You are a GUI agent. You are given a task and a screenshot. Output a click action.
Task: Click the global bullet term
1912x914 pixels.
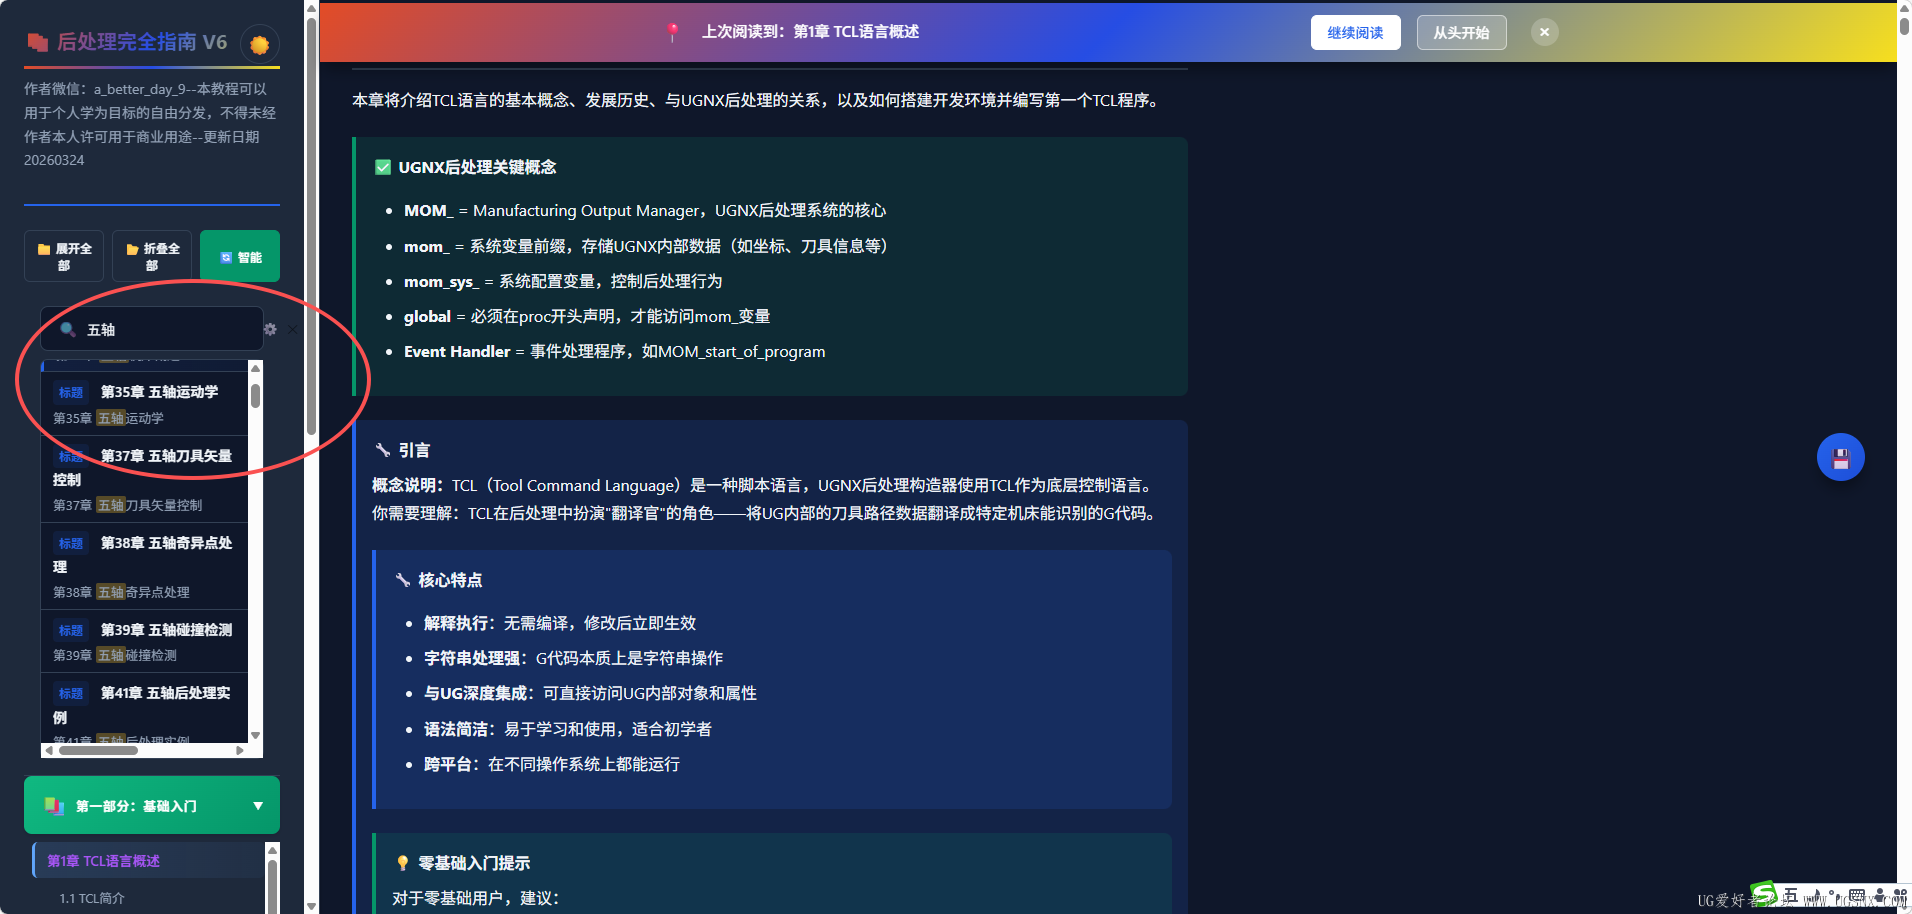pyautogui.click(x=427, y=317)
